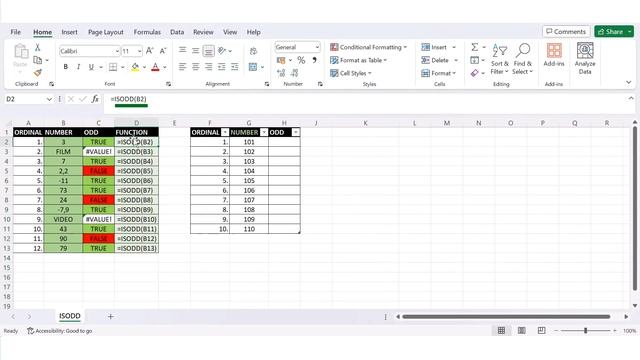Center text horizontally
The height and width of the screenshot is (360, 640).
[x=196, y=67]
